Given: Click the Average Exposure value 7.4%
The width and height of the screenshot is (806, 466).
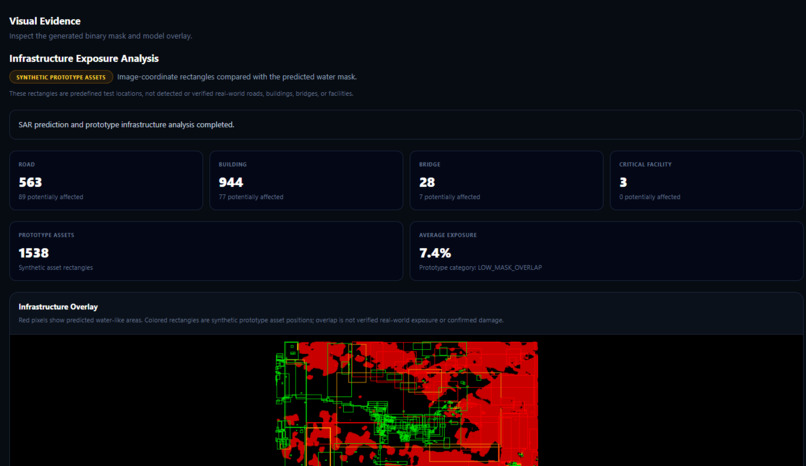Looking at the screenshot, I should click(435, 253).
